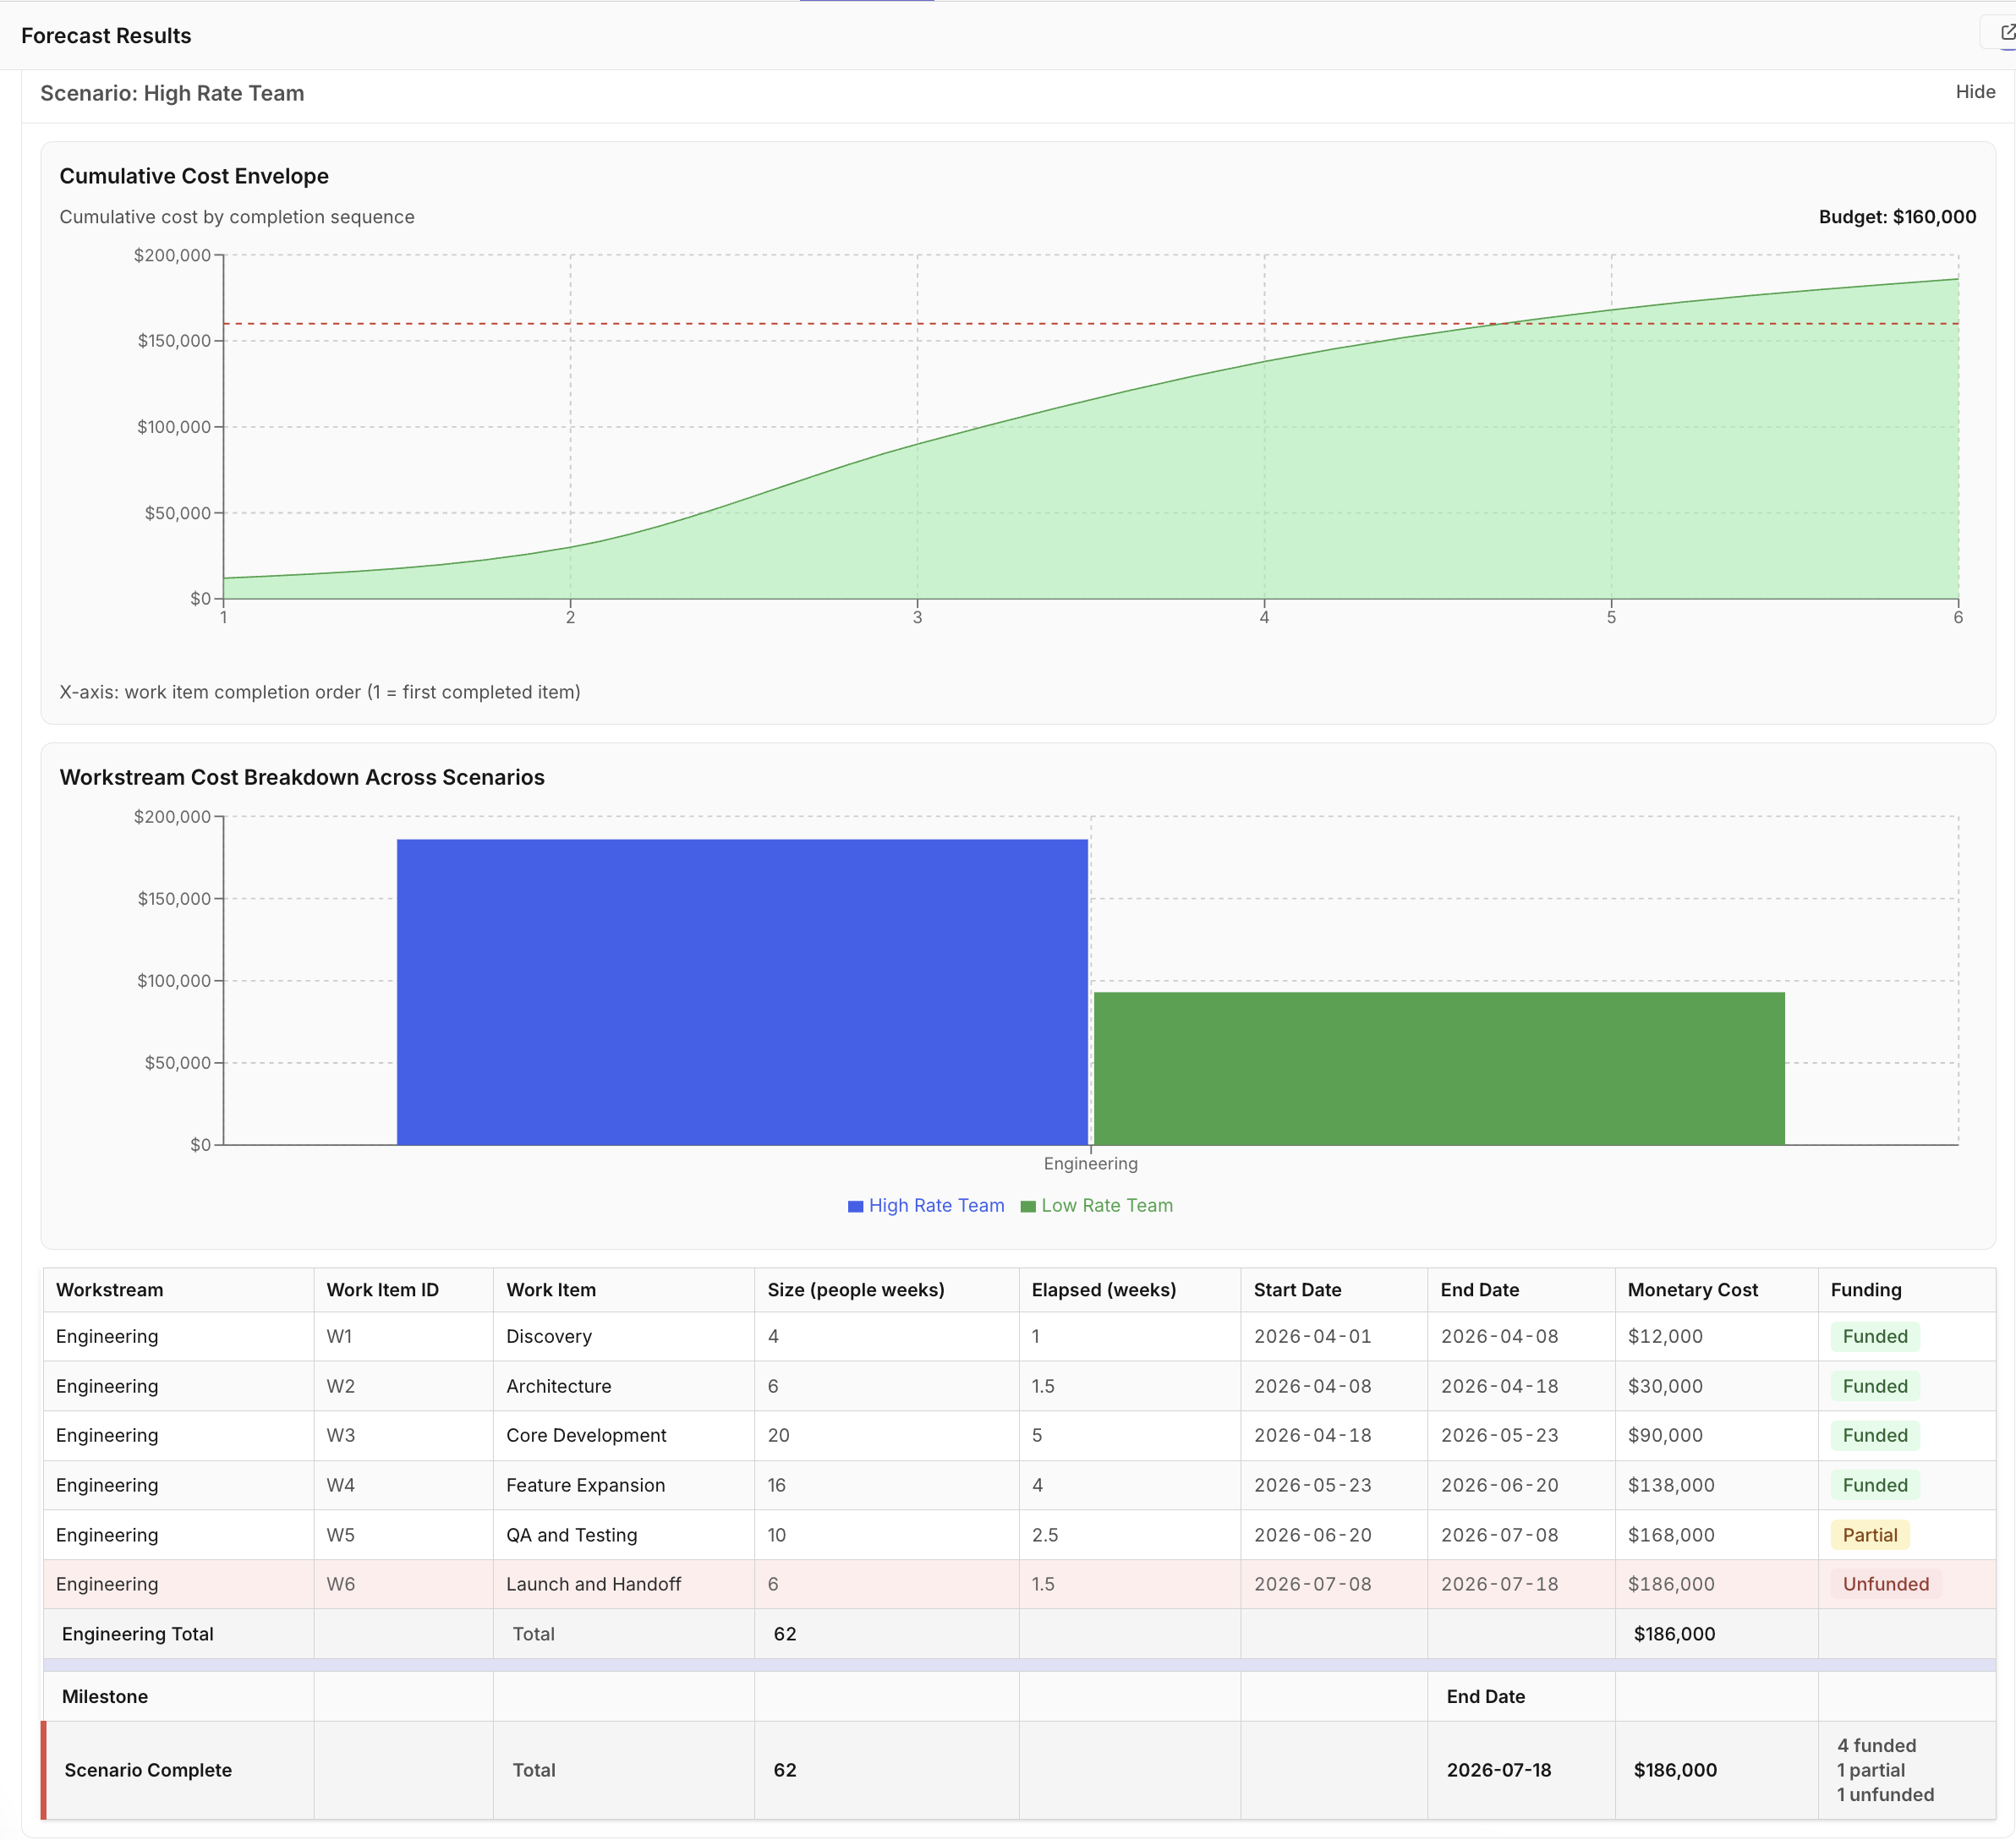Select the Launch and Handoff table row
Image resolution: width=2016 pixels, height=1840 pixels.
point(593,1583)
